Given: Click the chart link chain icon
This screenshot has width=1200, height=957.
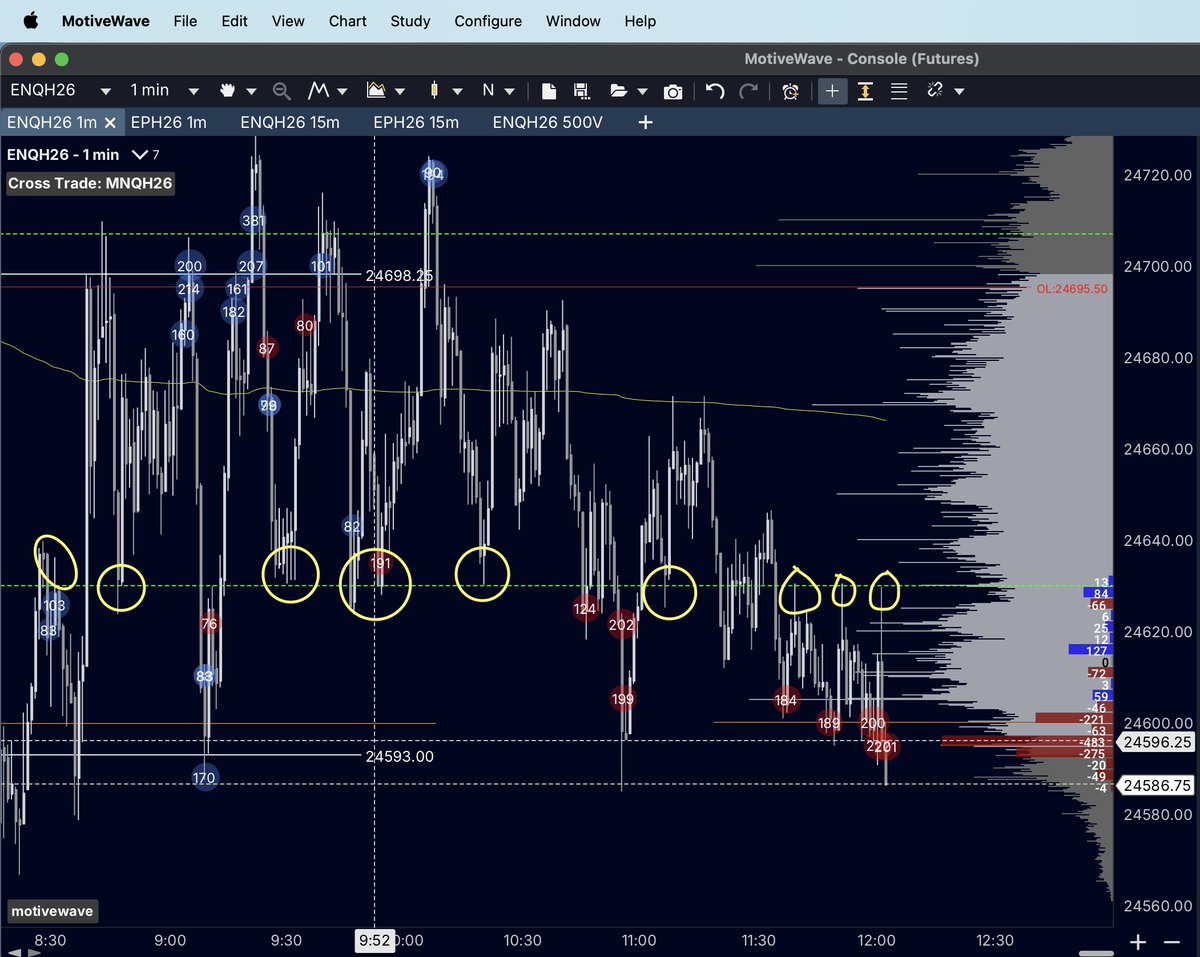Looking at the screenshot, I should [935, 90].
